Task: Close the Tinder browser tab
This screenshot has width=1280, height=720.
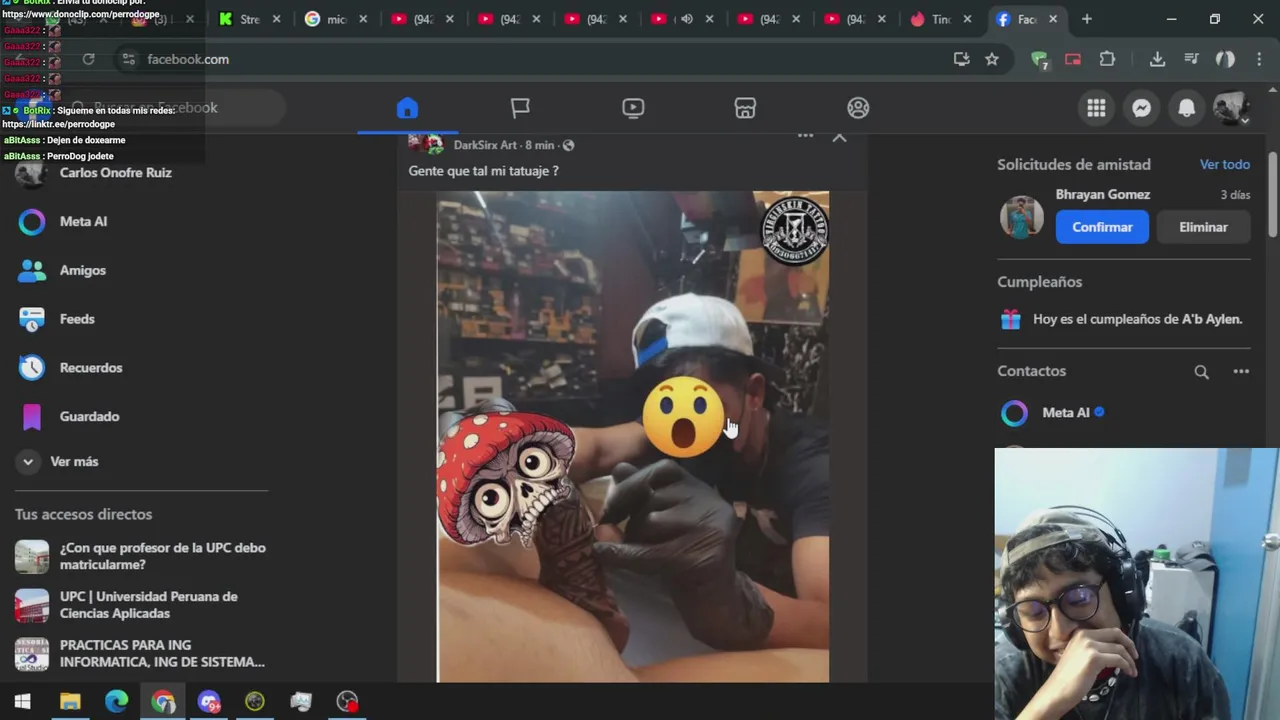Action: click(x=967, y=19)
